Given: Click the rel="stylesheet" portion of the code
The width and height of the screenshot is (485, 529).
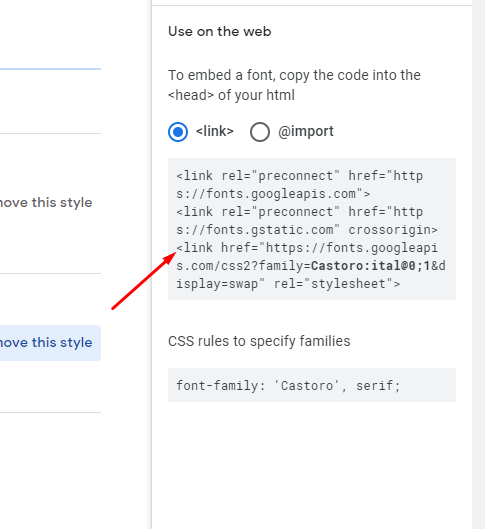Looking at the screenshot, I should [x=337, y=284].
